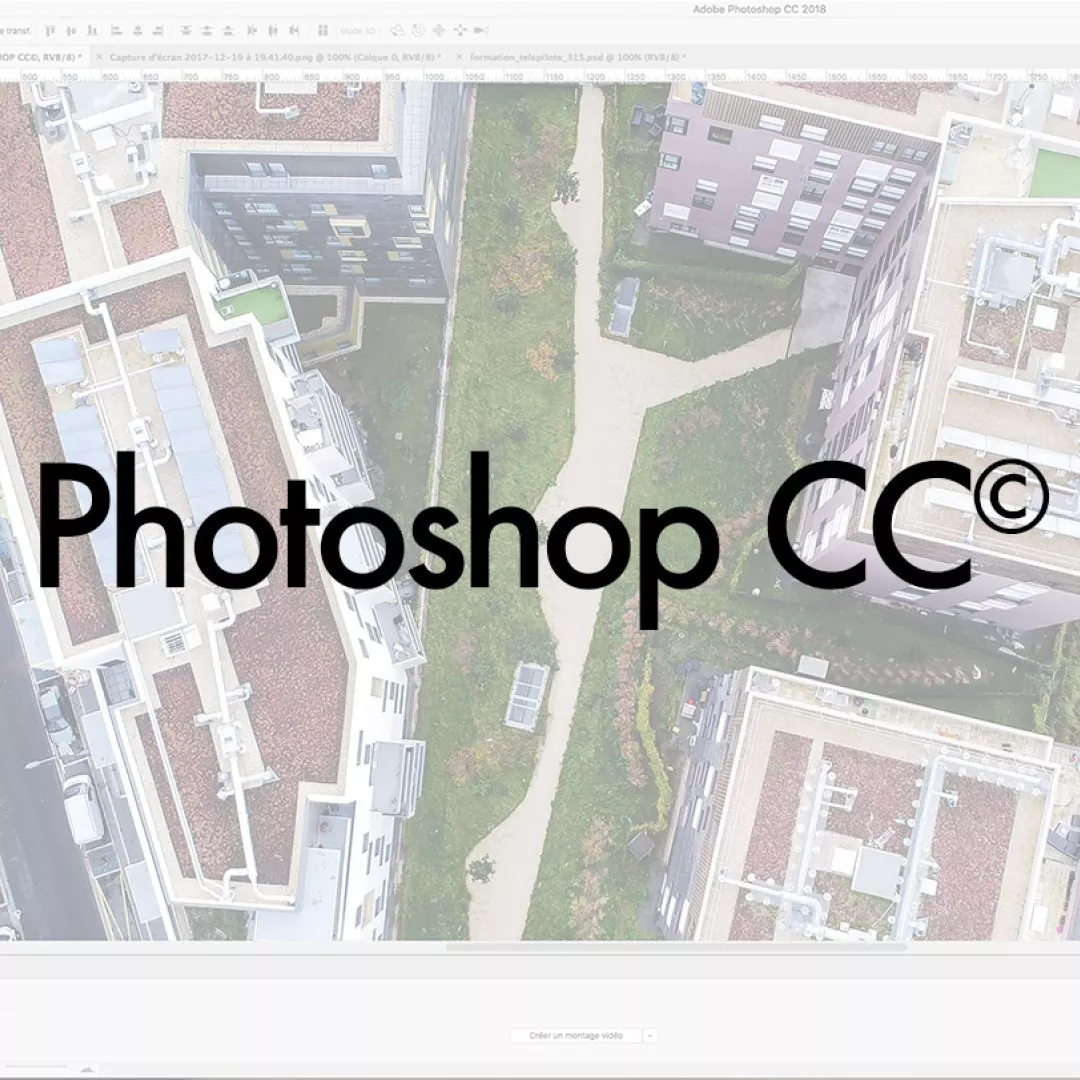The height and width of the screenshot is (1080, 1080).
Task: Click the timeline zoom-in mountain icon
Action: (87, 1069)
